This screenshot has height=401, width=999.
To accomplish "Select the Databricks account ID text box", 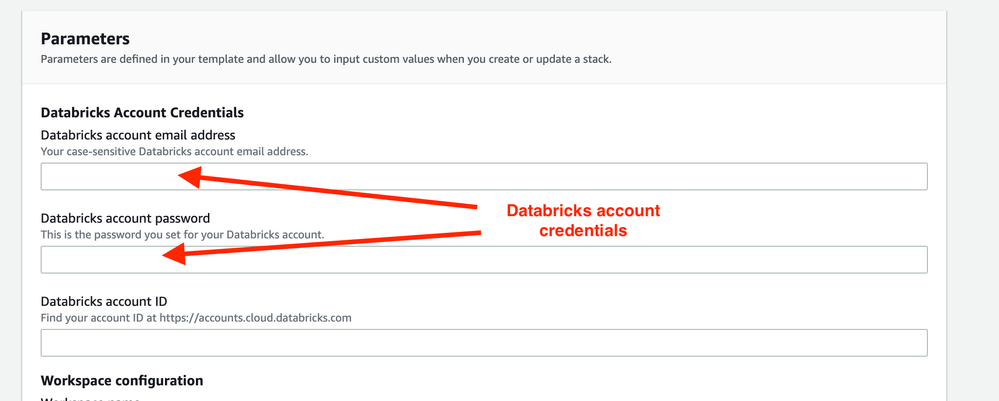I will click(484, 342).
